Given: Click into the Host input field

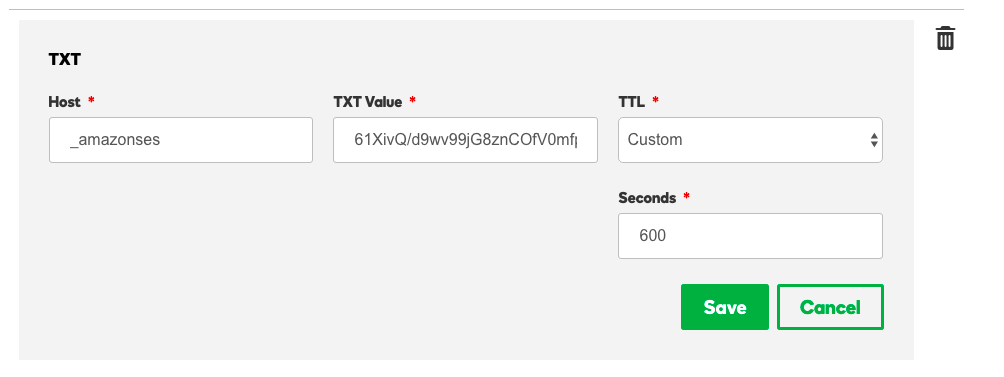Looking at the screenshot, I should point(181,140).
